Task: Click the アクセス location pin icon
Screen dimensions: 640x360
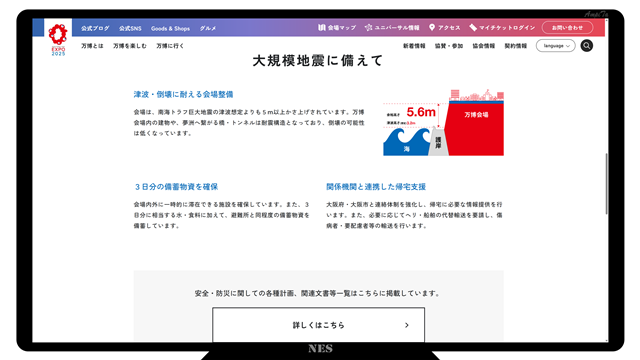Action: 432,27
